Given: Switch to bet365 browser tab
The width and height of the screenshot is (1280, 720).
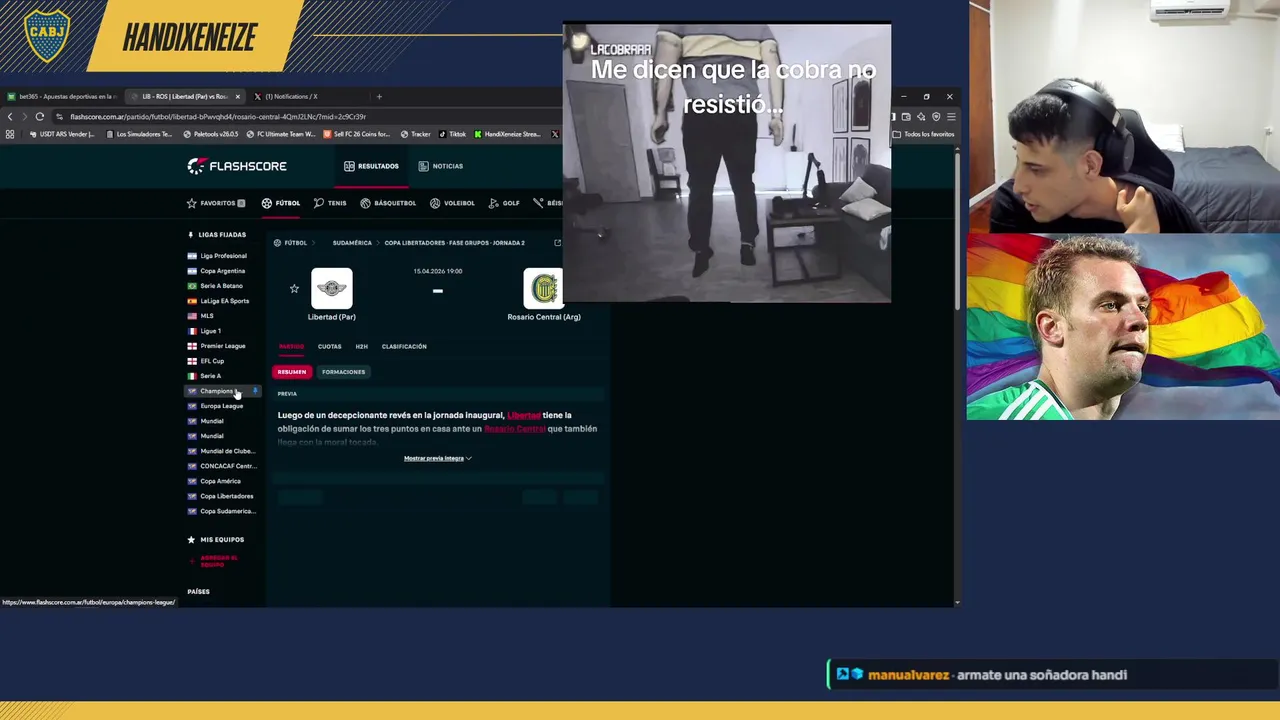Looking at the screenshot, I should pos(62,97).
